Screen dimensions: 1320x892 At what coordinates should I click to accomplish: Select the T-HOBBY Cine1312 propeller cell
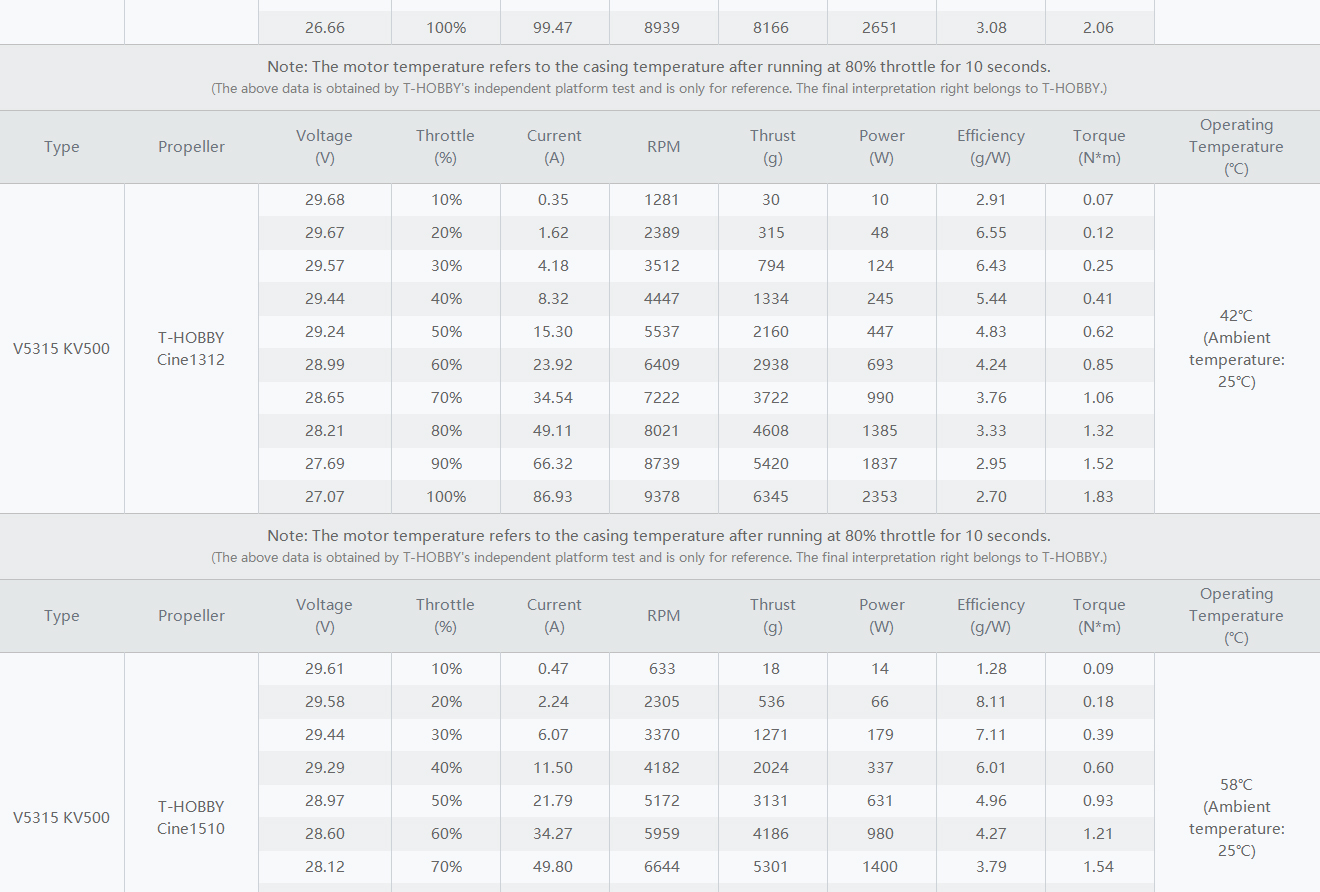(x=191, y=349)
